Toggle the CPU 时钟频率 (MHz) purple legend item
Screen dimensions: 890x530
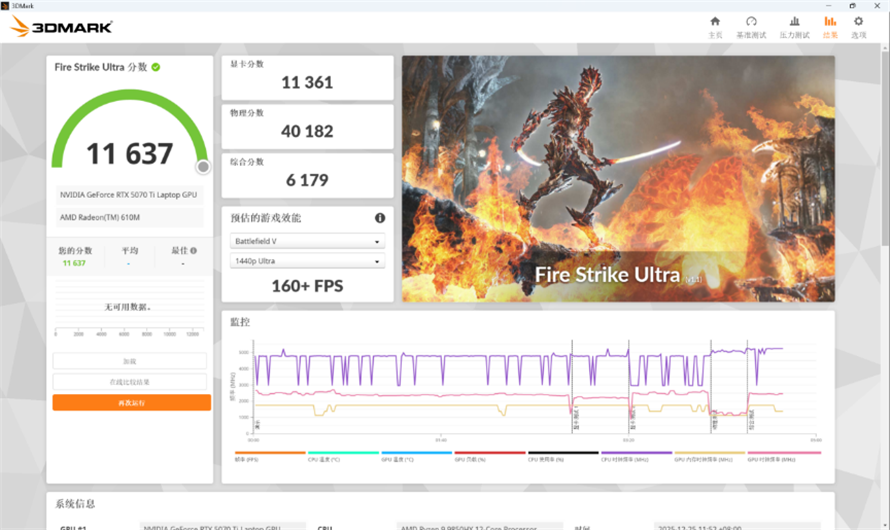pyautogui.click(x=636, y=456)
